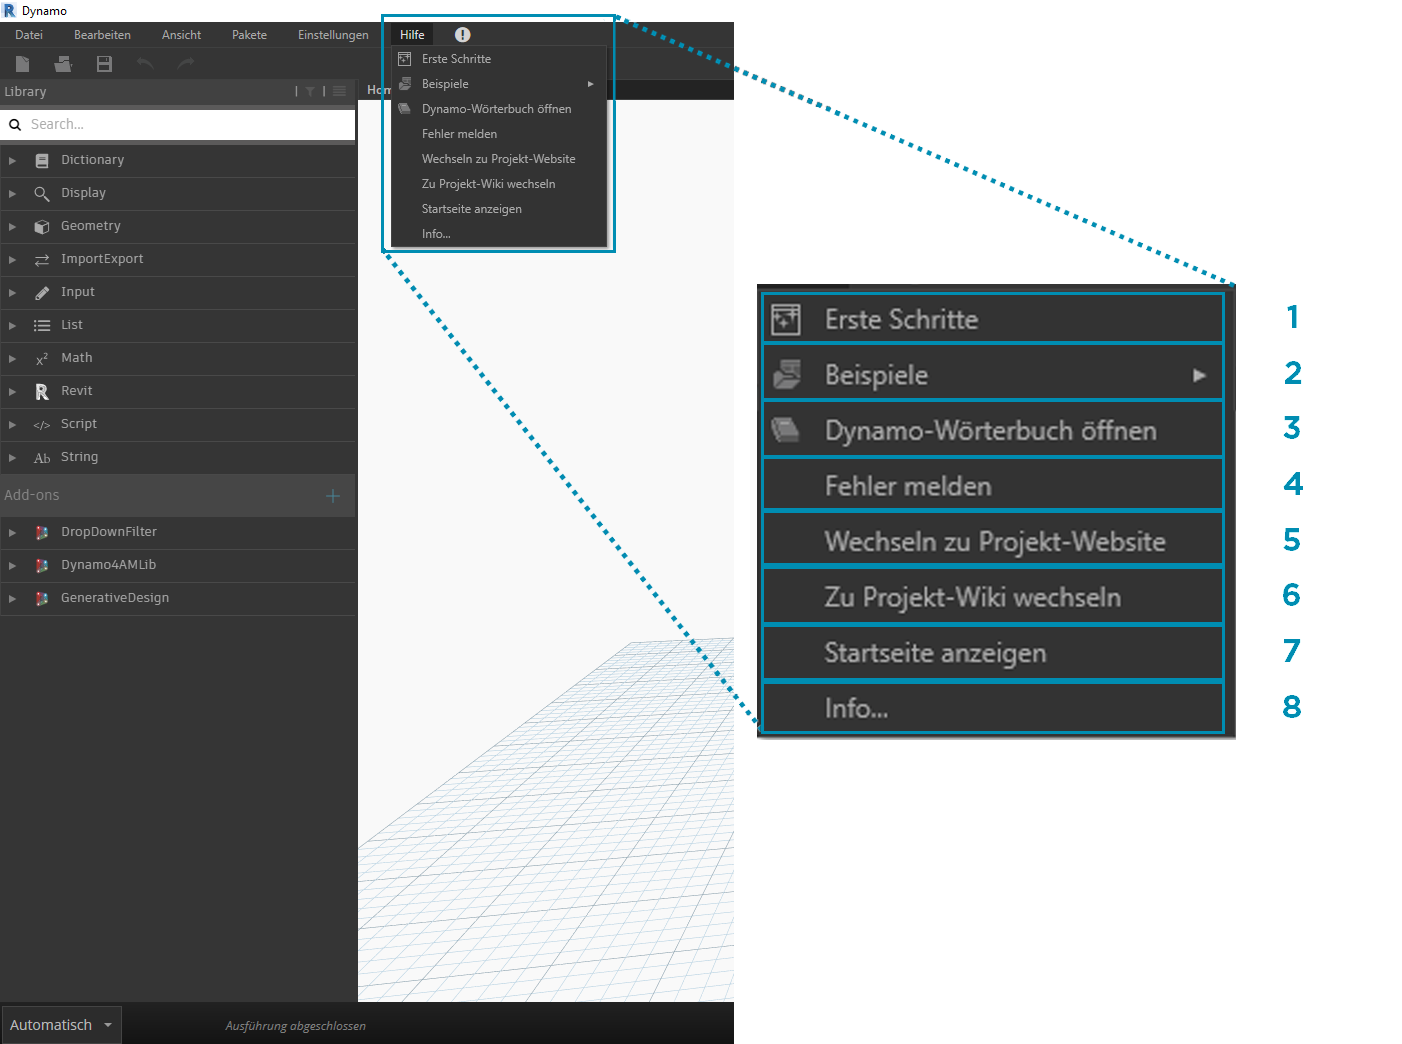
Task: Click the 'Ausführung abgeschlossen' status text
Action: click(x=295, y=1026)
